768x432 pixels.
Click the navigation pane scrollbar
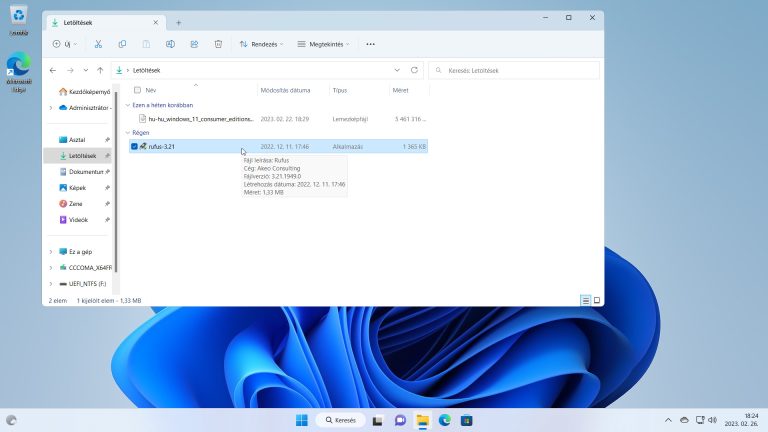coord(116,181)
